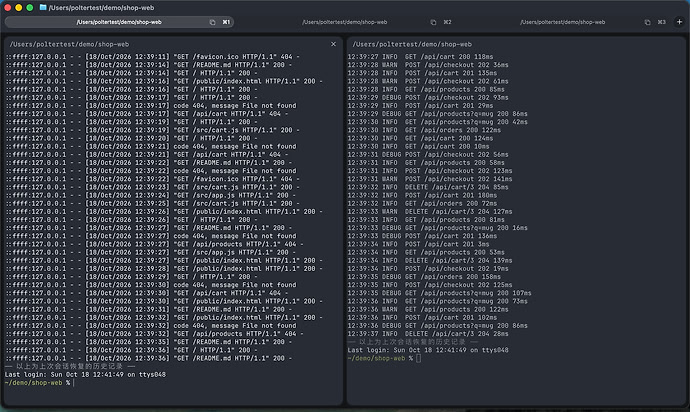Click the green zoom window button

tap(29, 7)
